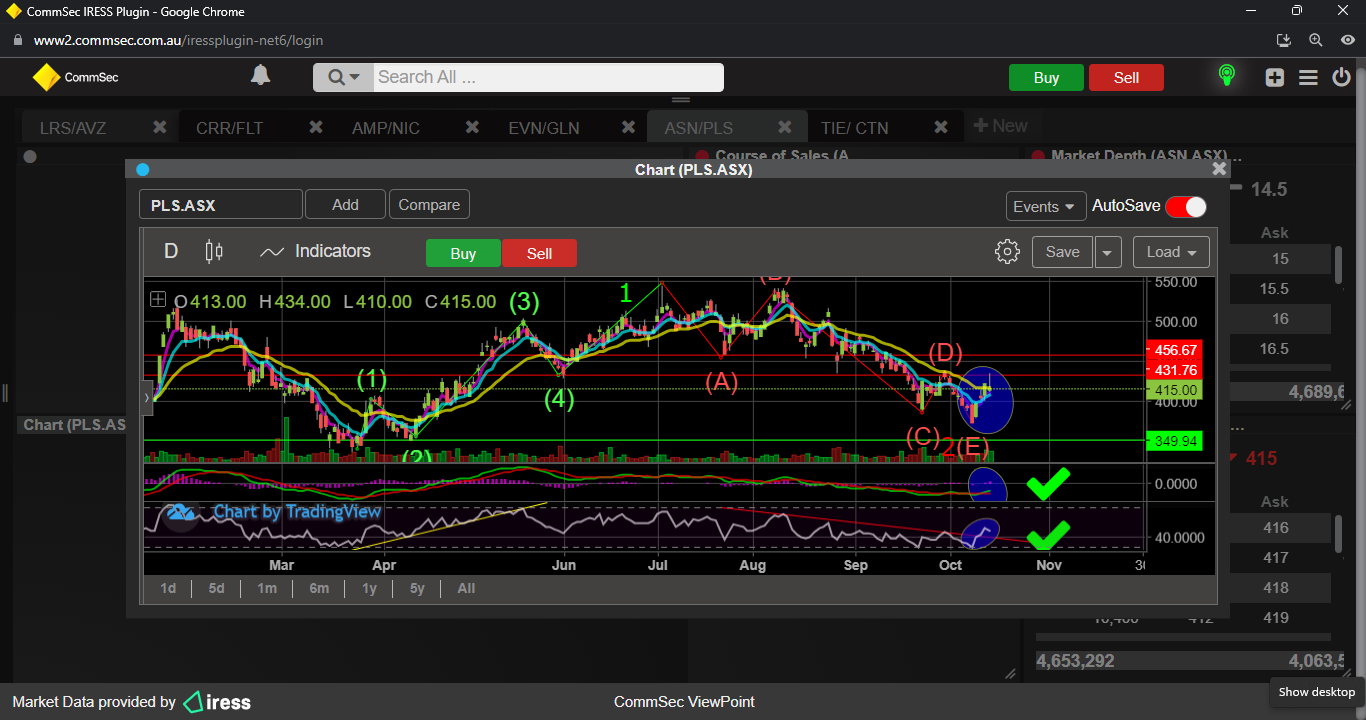Close the Chart (PLS.ASX) window
The width and height of the screenshot is (1366, 720).
click(1219, 169)
